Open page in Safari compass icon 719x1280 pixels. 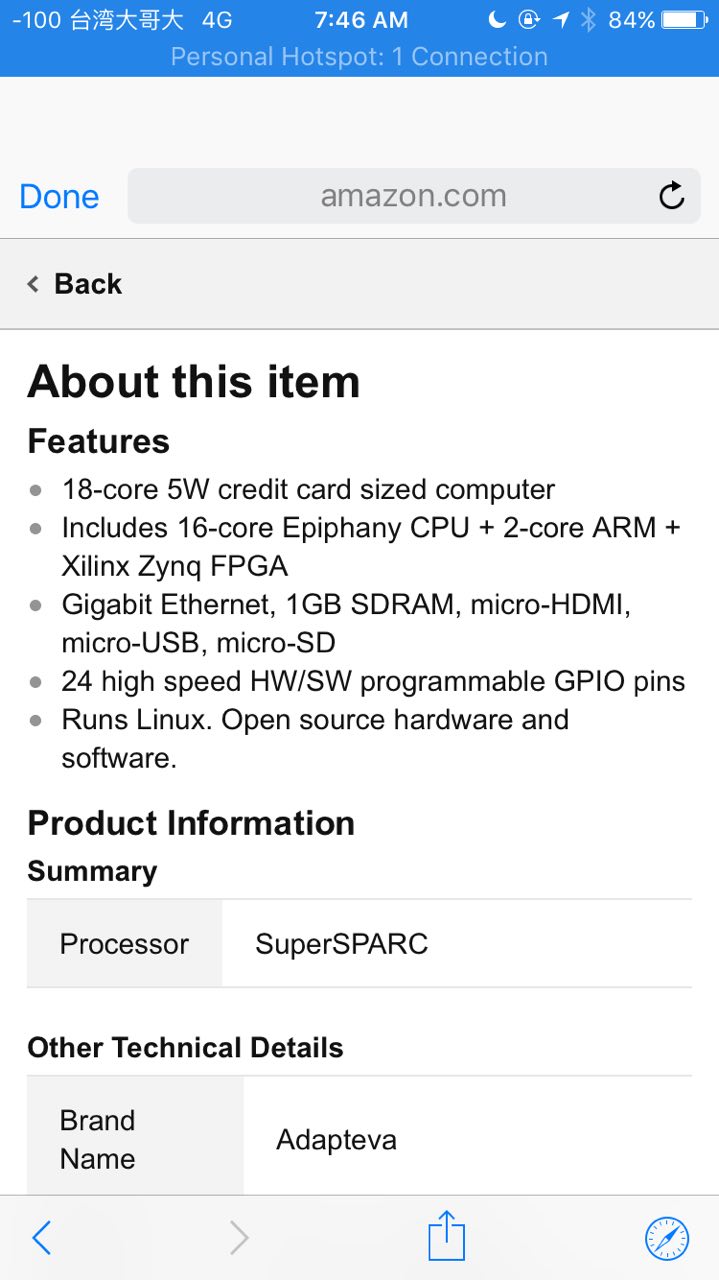pyautogui.click(x=666, y=1238)
